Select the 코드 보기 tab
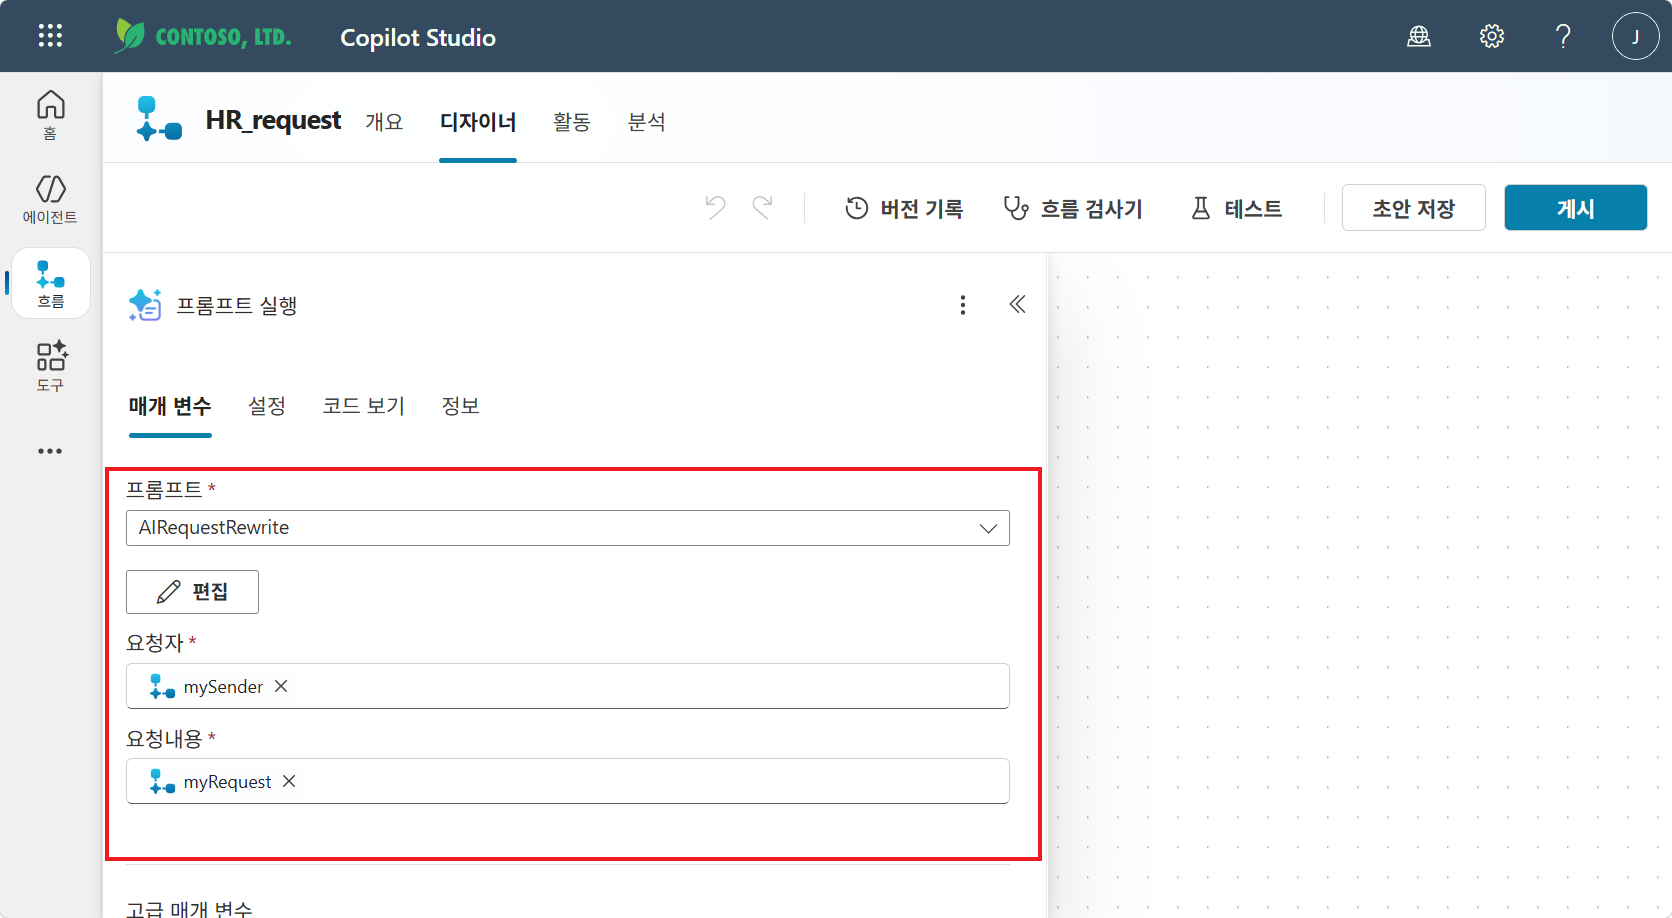The image size is (1672, 918). 364,406
